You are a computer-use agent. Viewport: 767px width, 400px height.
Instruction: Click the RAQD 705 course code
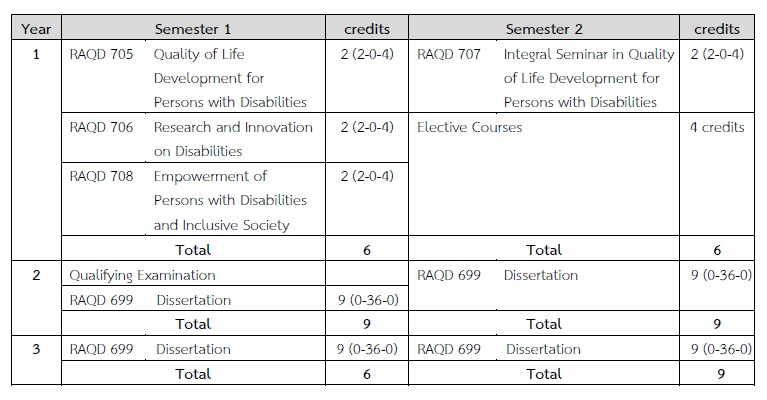coord(101,54)
